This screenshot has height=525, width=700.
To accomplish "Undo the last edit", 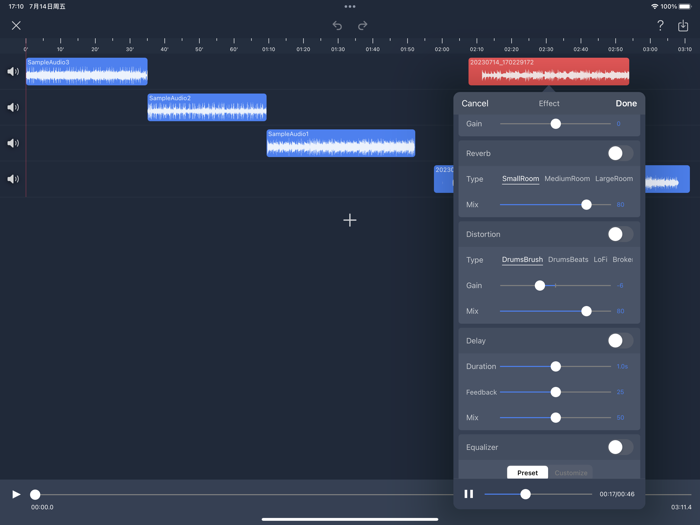I will click(x=337, y=25).
